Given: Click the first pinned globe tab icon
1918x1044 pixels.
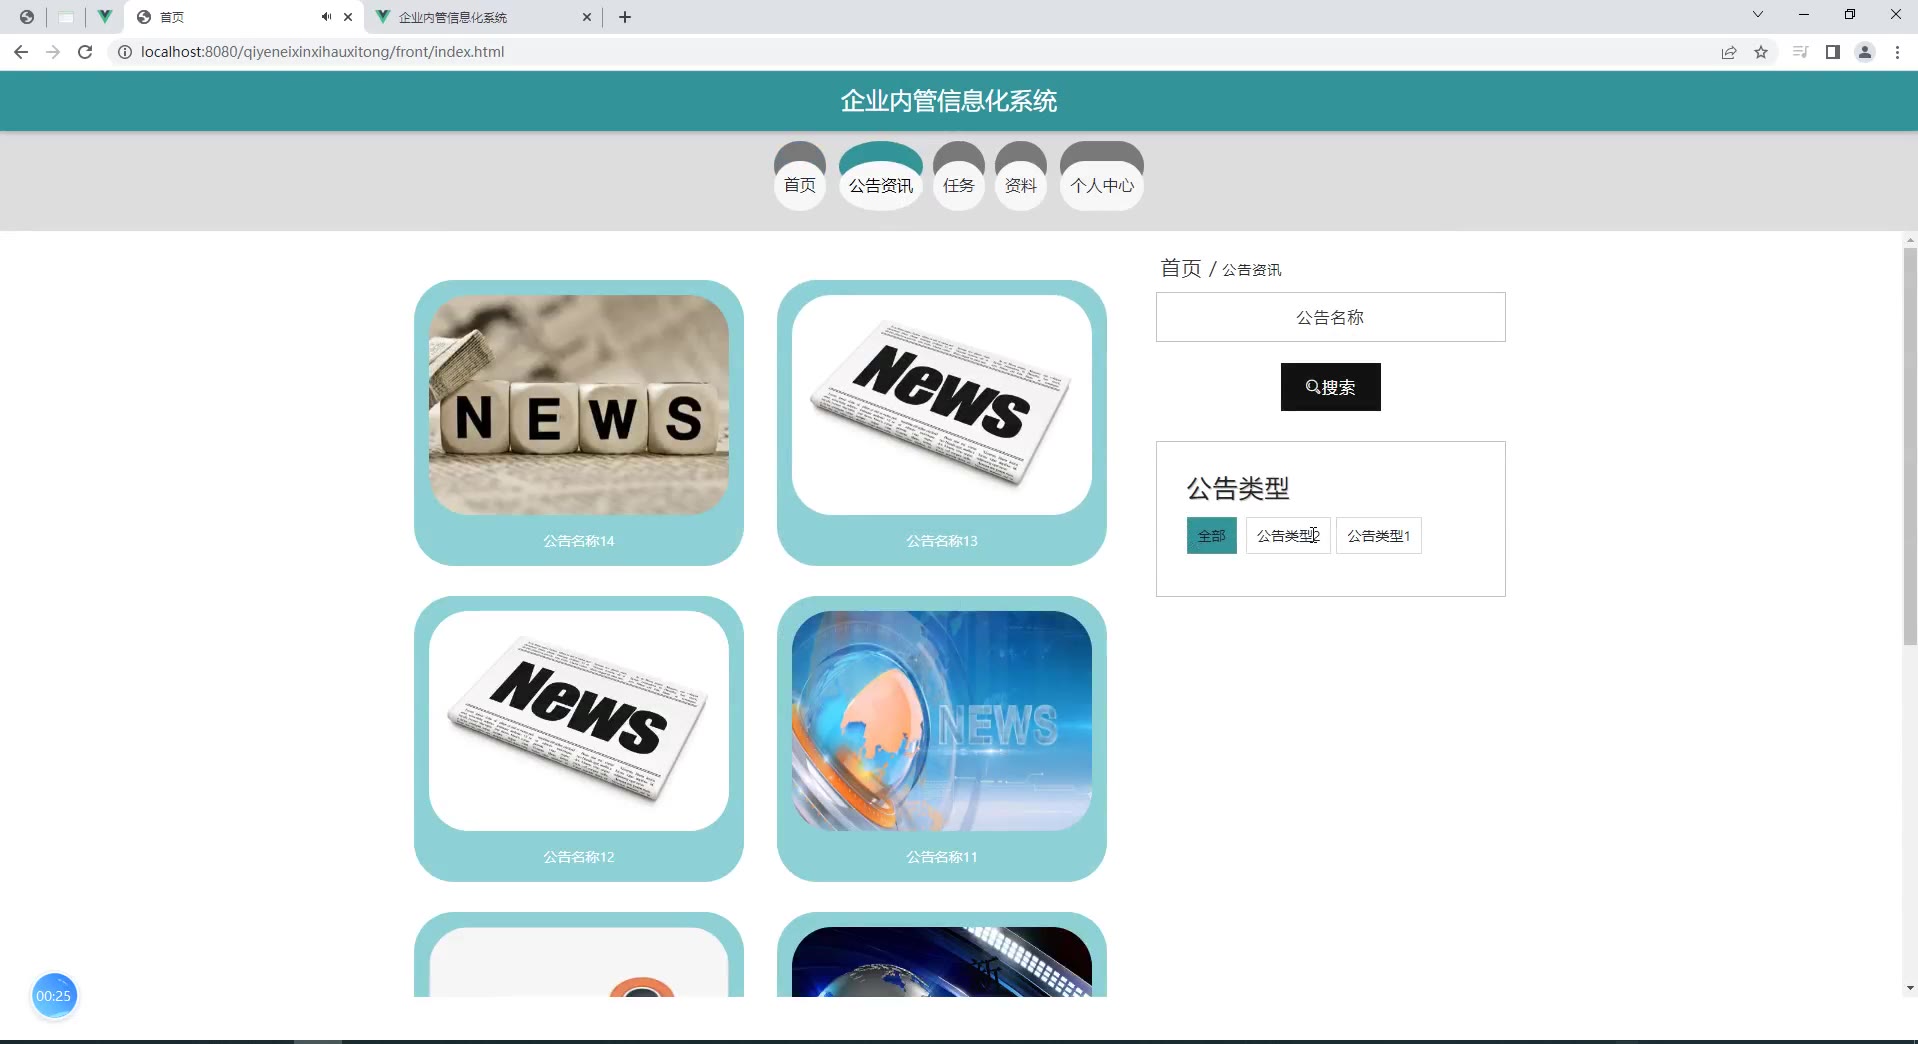Looking at the screenshot, I should (x=27, y=17).
